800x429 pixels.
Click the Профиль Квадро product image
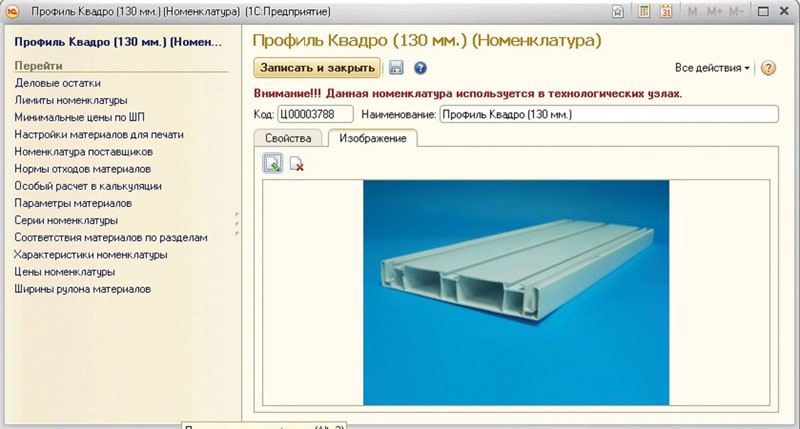(516, 292)
